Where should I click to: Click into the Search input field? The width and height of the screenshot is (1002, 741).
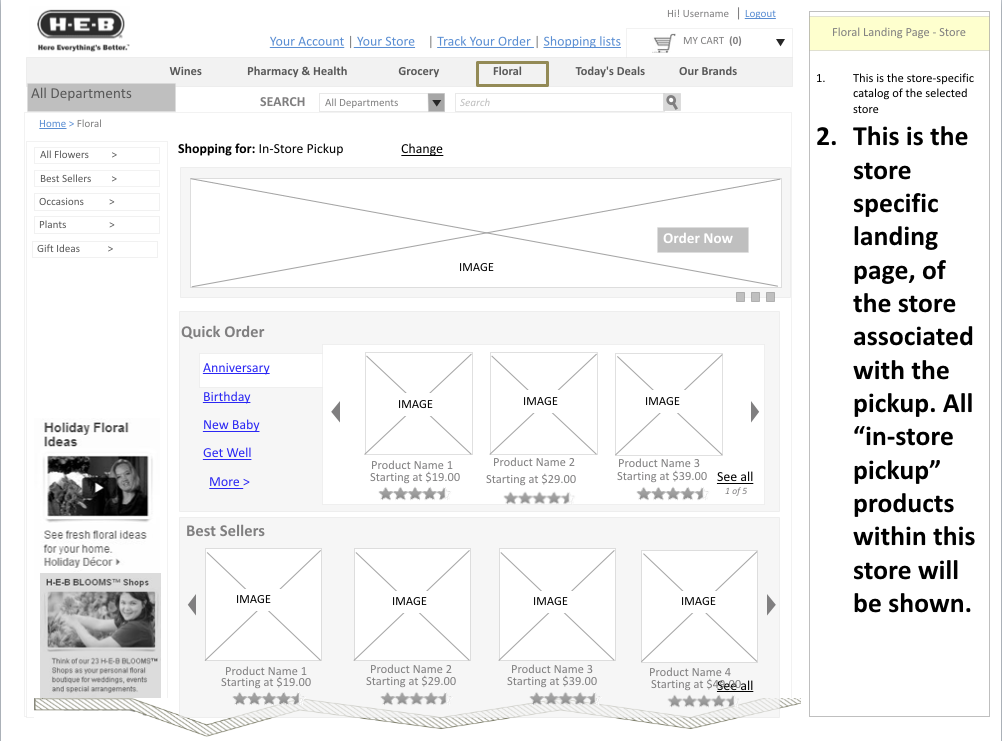click(560, 102)
